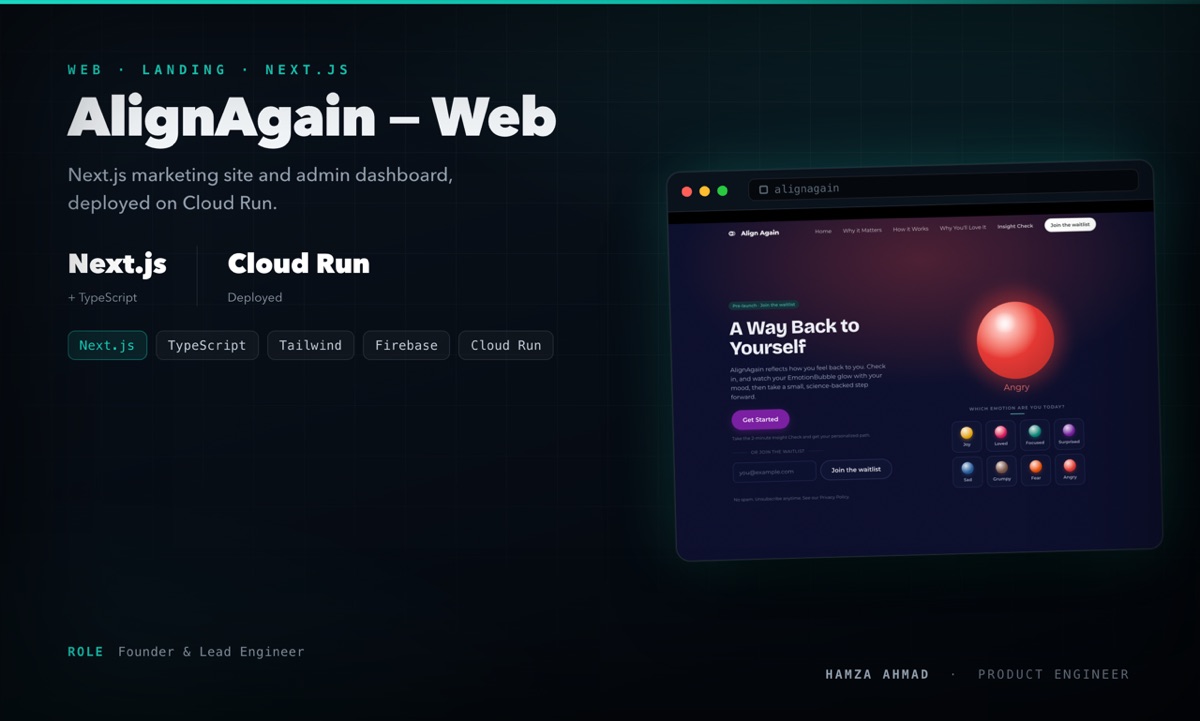Select the Loved emotion bubble
This screenshot has height=721, width=1200.
click(1000, 435)
